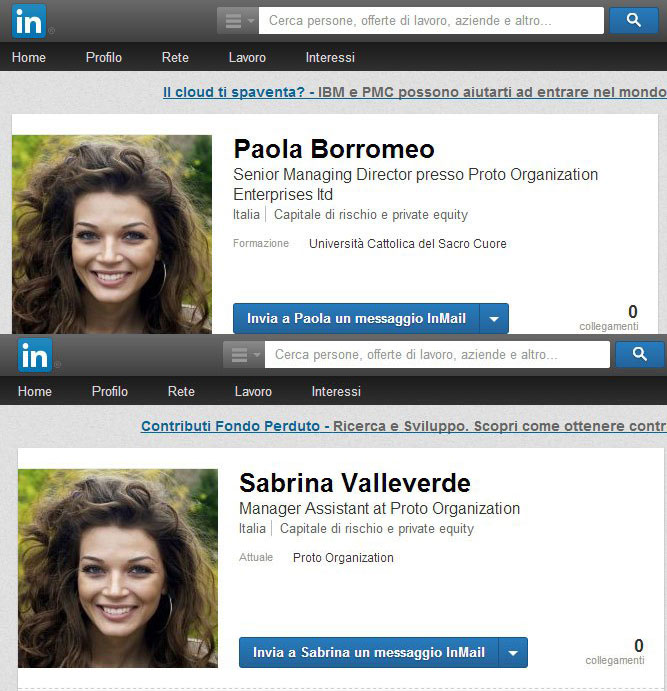This screenshot has height=691, width=667.
Task: Click Paola's '0 collegamenti' count
Action: click(x=609, y=318)
